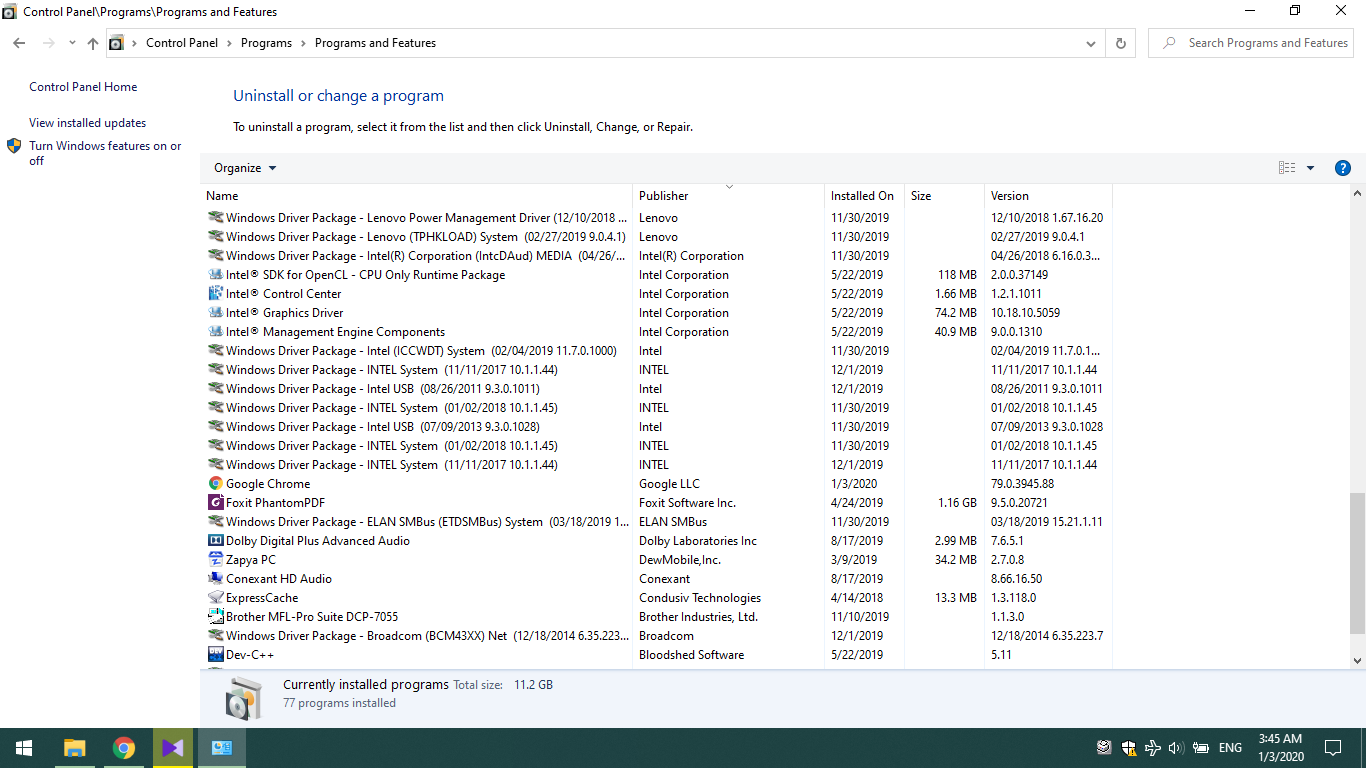
Task: Open the notification center icon
Action: pyautogui.click(x=1333, y=748)
